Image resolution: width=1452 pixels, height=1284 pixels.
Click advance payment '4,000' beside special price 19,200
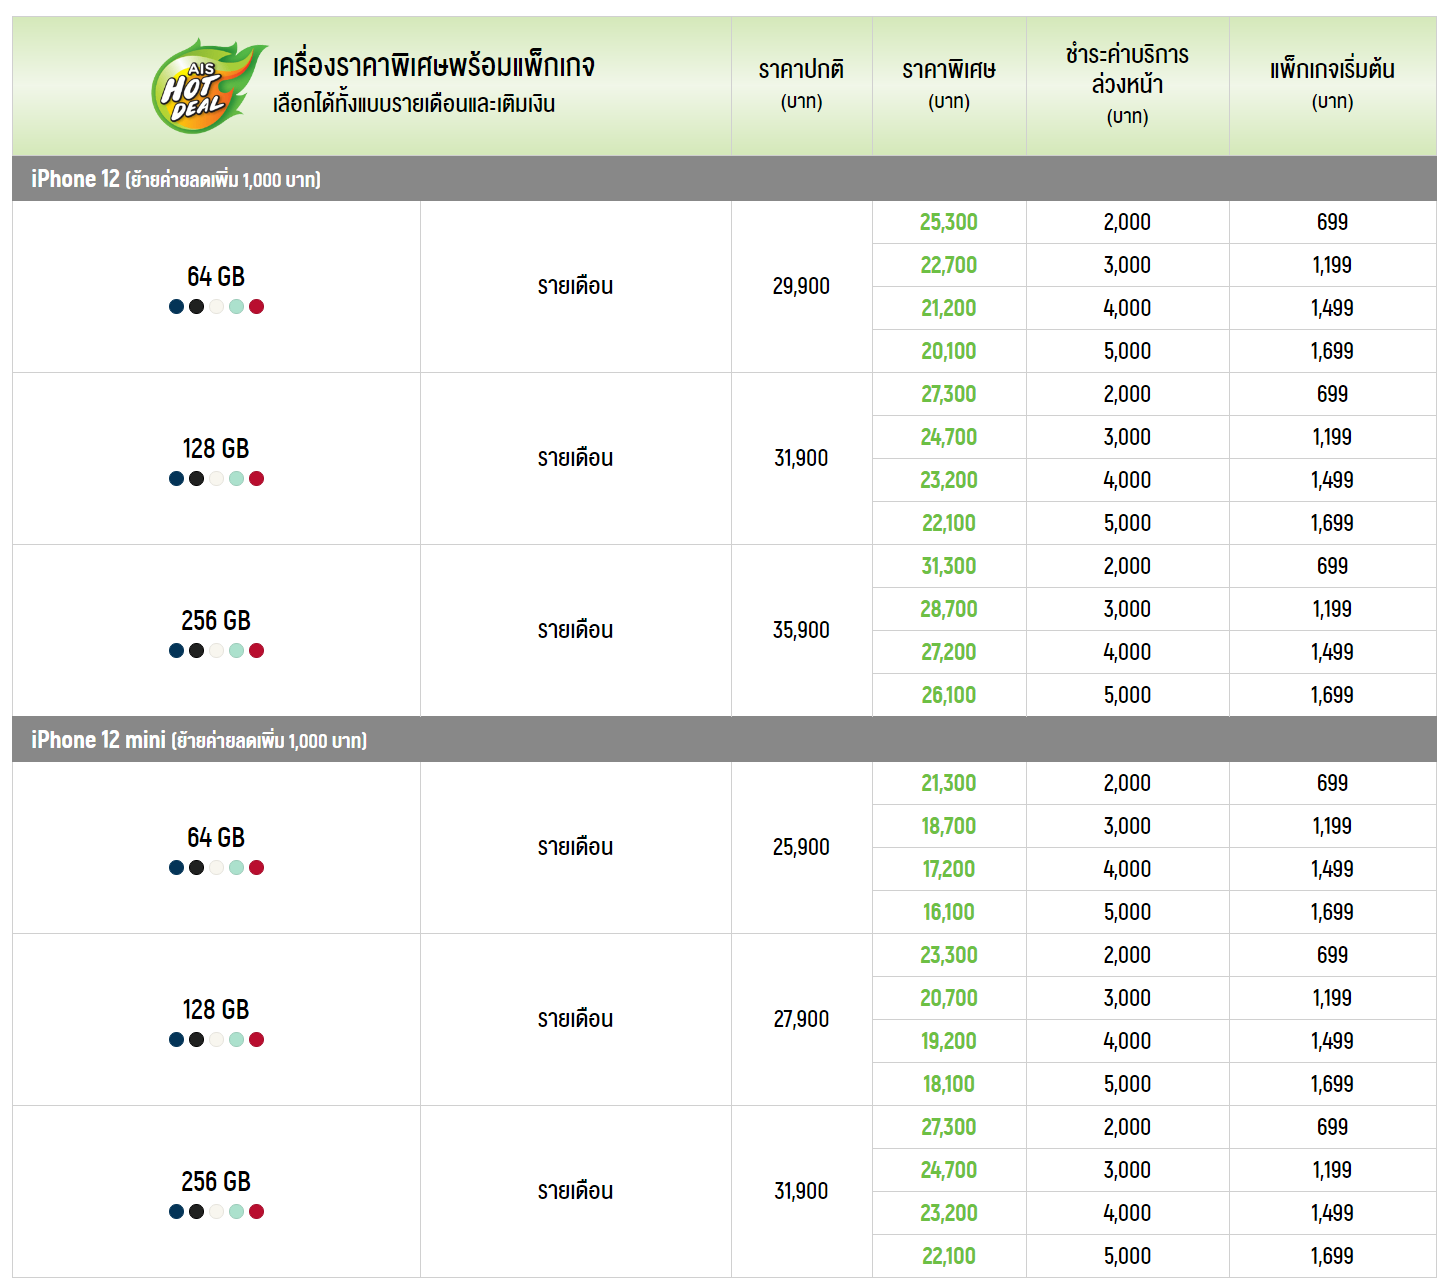tap(1127, 1041)
